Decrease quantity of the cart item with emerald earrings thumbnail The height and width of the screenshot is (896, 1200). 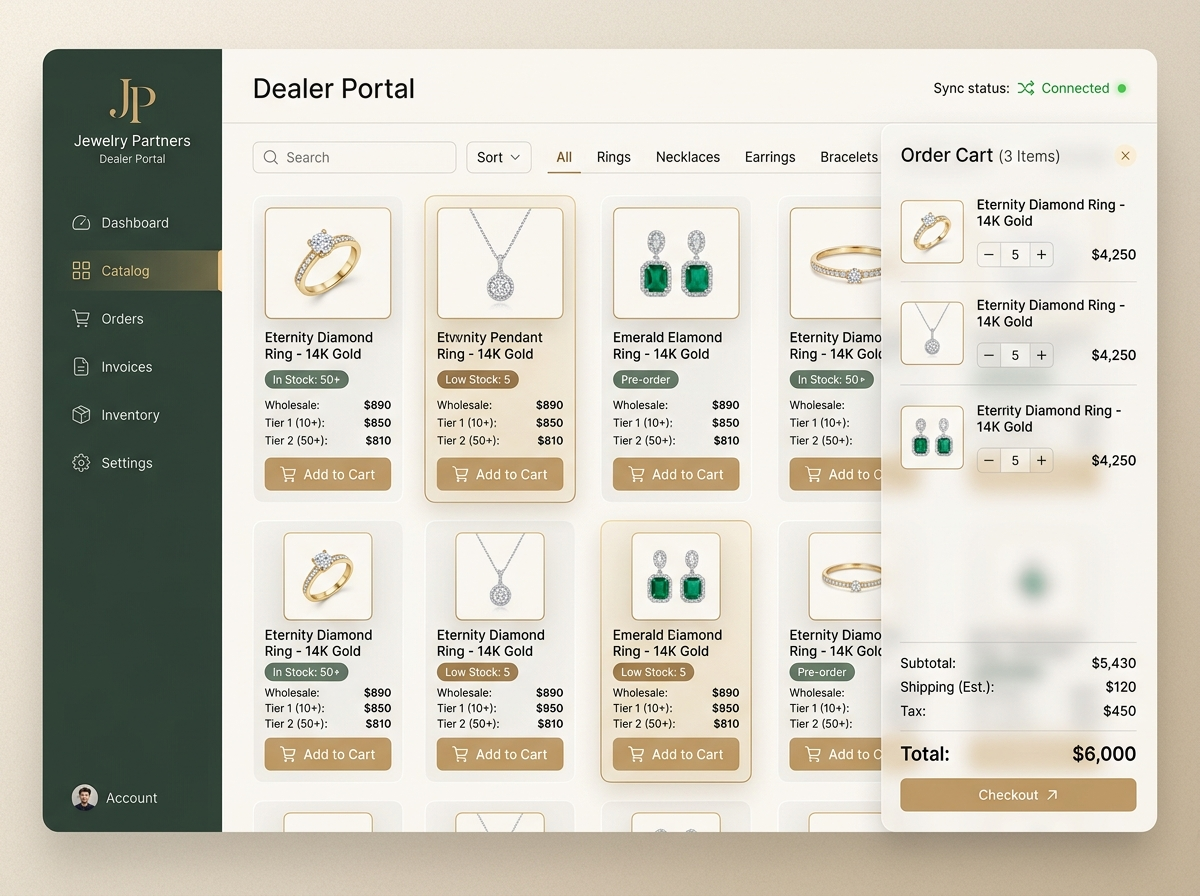990,460
